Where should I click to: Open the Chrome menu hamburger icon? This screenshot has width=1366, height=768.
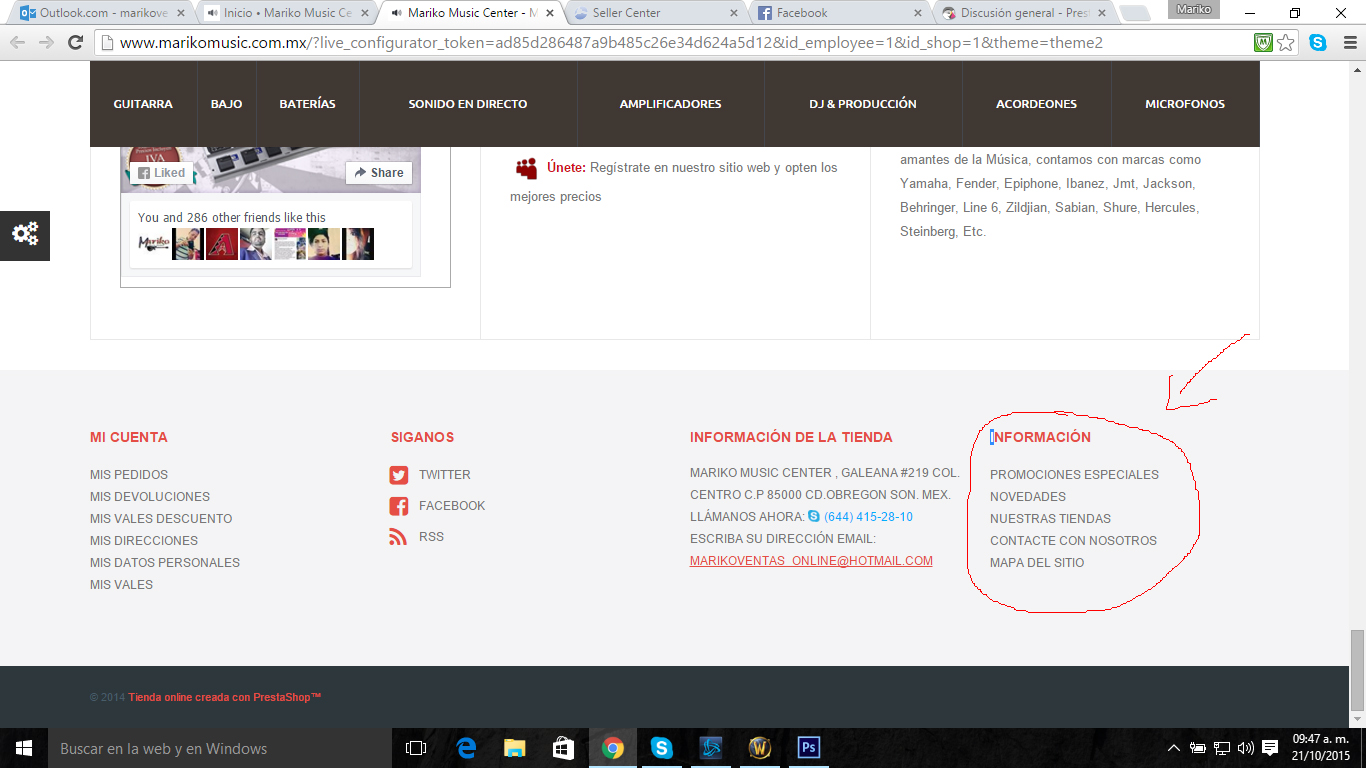point(1348,43)
